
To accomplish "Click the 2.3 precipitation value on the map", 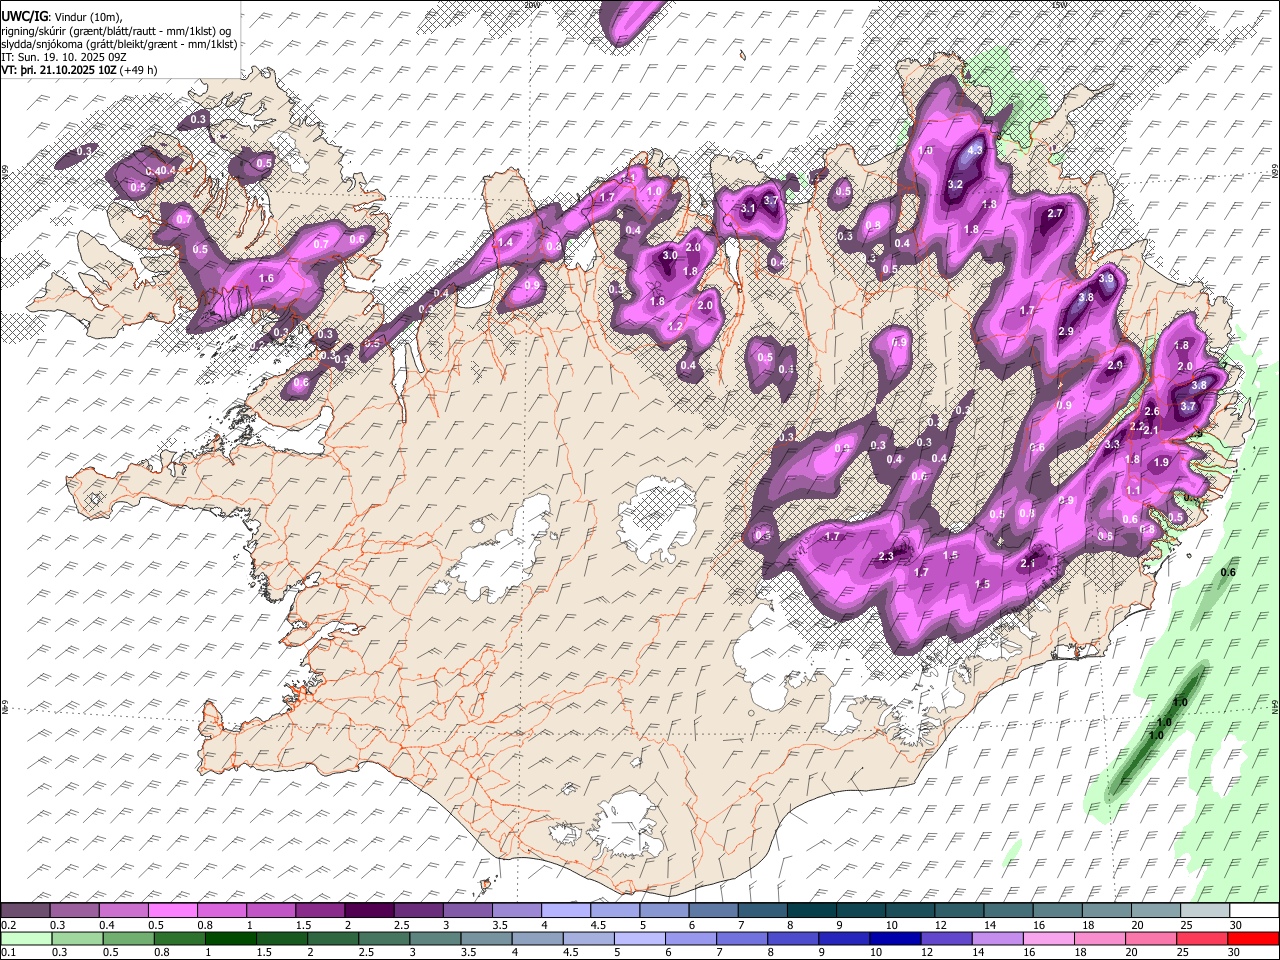I will coord(886,557).
